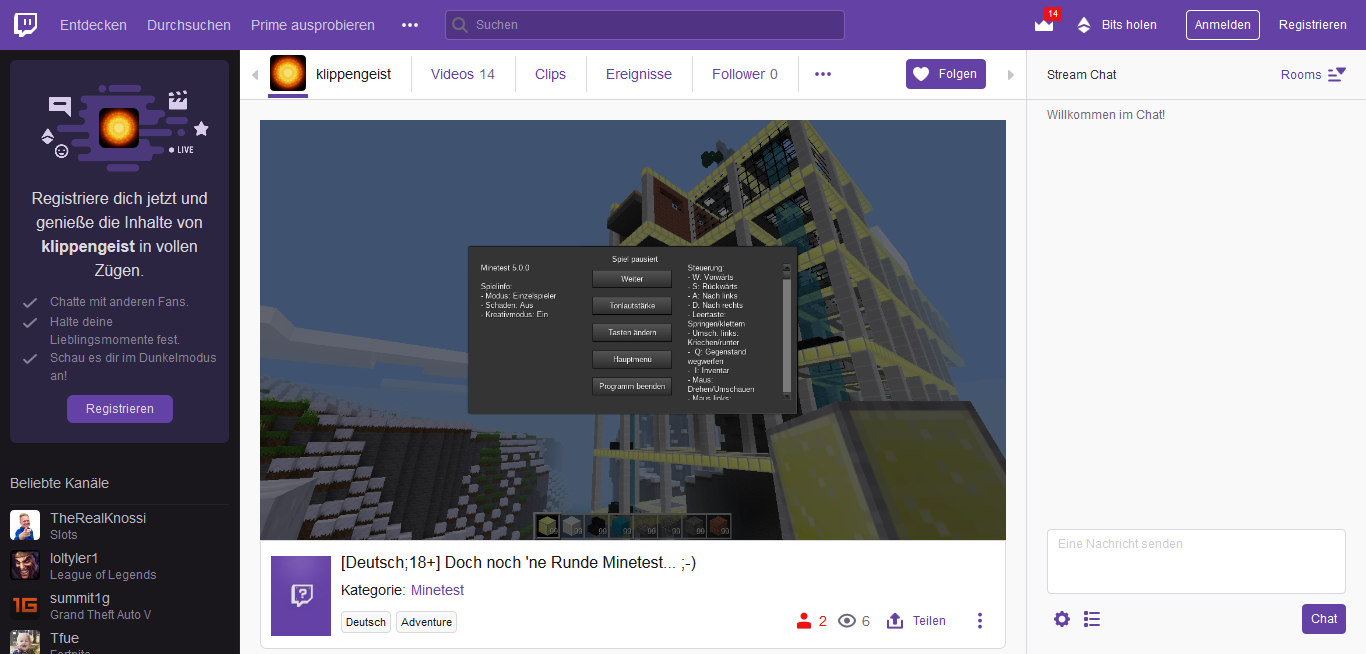Click the category placeholder box art
1366x654 pixels.
pyautogui.click(x=301, y=596)
